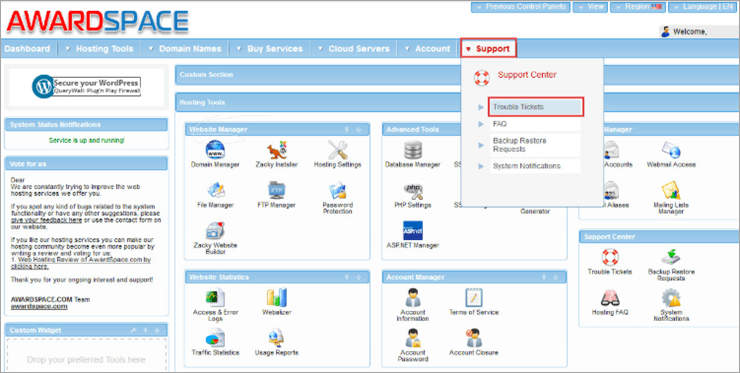Open Trouble Tickets icon in Support Center widget

tap(610, 258)
